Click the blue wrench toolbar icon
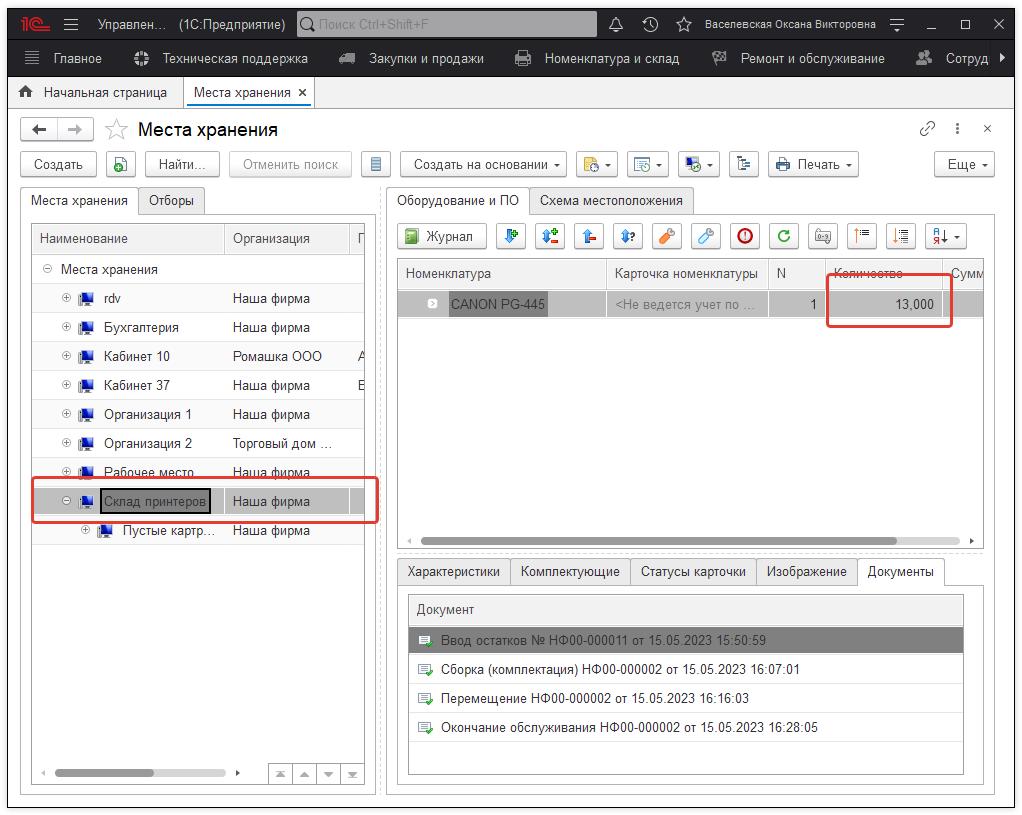The height and width of the screenshot is (815, 1022). tap(706, 236)
